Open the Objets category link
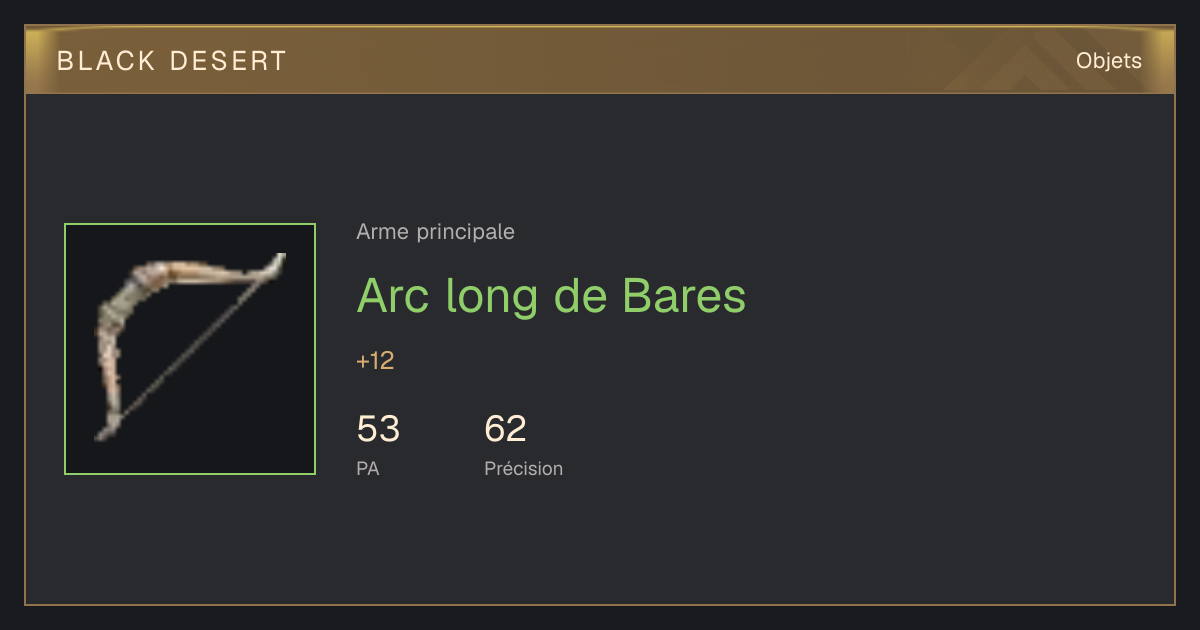1200x630 pixels. (x=1108, y=61)
